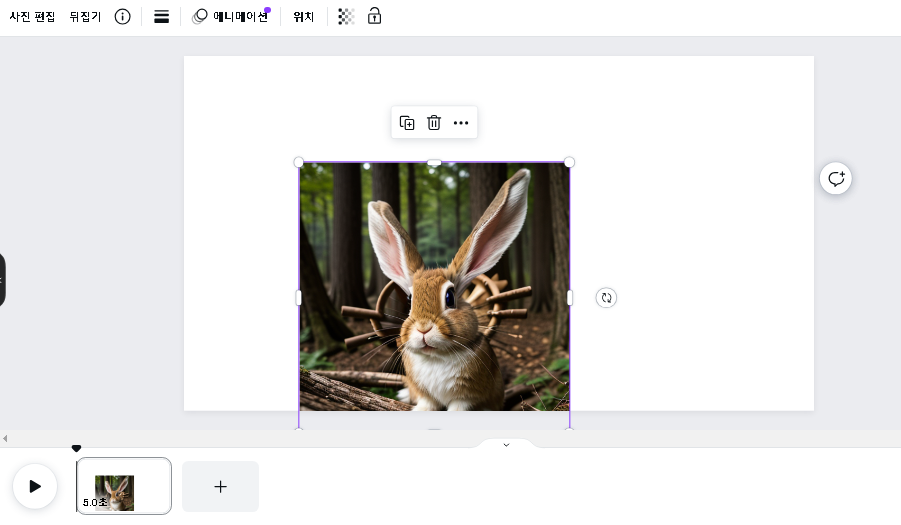Click the rotate handle beside the image
The image size is (901, 525).
click(x=606, y=298)
